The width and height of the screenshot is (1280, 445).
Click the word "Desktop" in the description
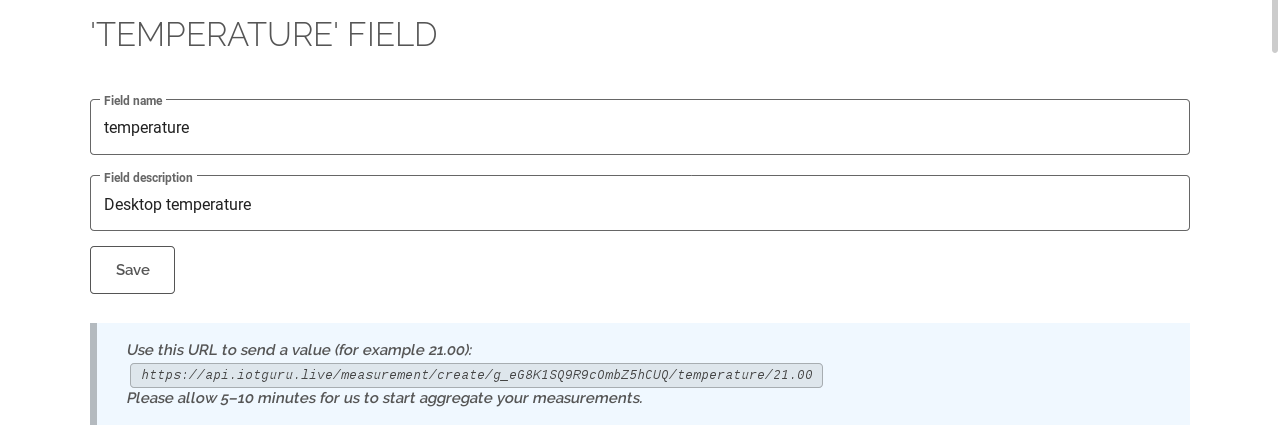[133, 205]
